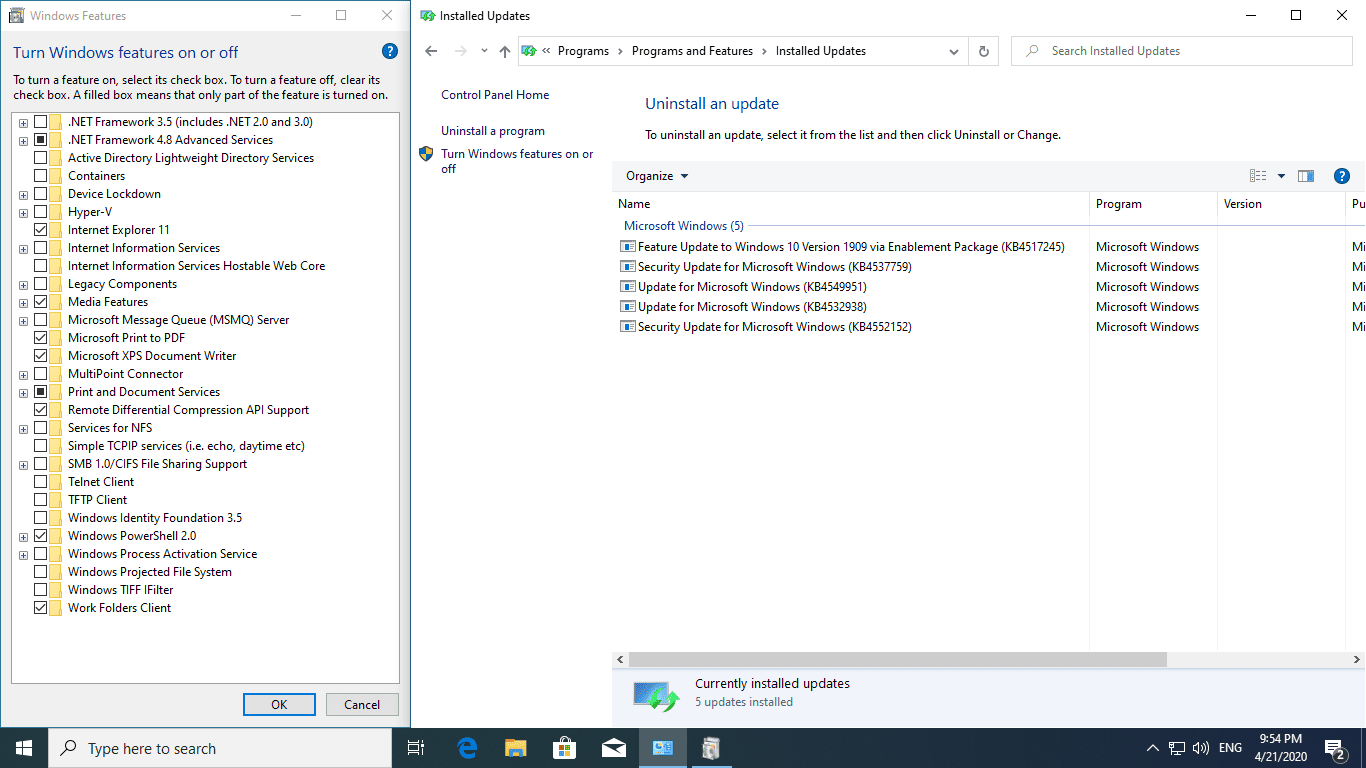Click Cancel in Windows Features dialog
This screenshot has width=1366, height=768.
[x=362, y=704]
